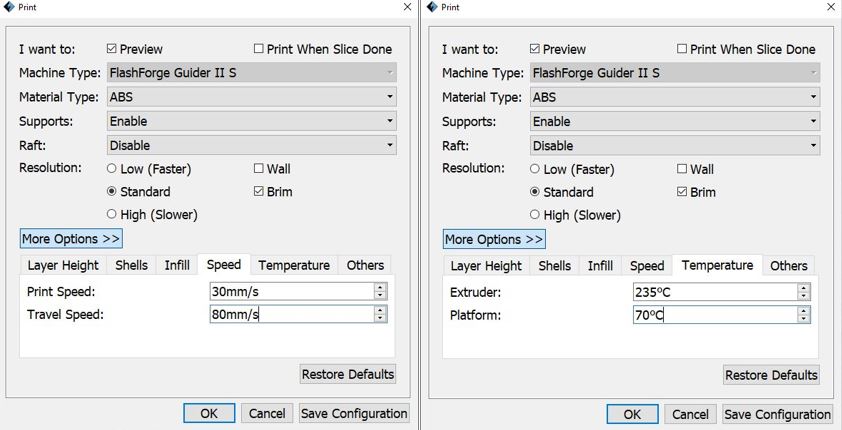Open Supports dropdown in right dialog

pos(675,121)
